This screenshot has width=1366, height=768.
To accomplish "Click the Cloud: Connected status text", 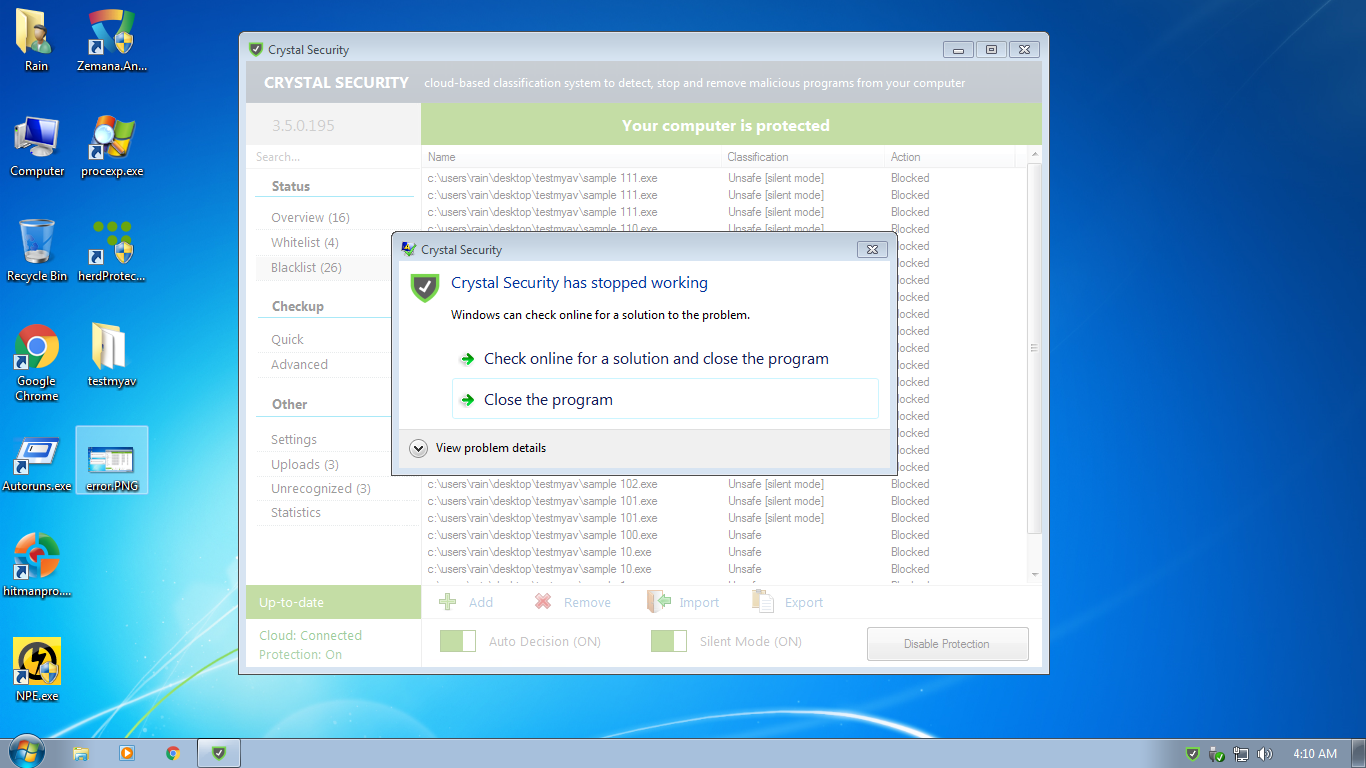I will 310,635.
